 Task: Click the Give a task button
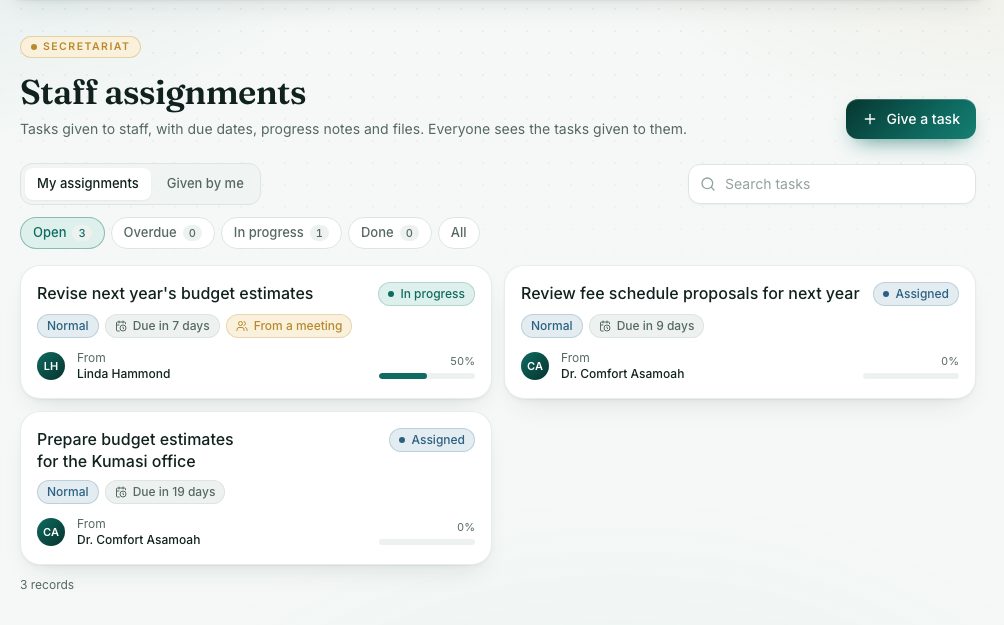(x=911, y=119)
